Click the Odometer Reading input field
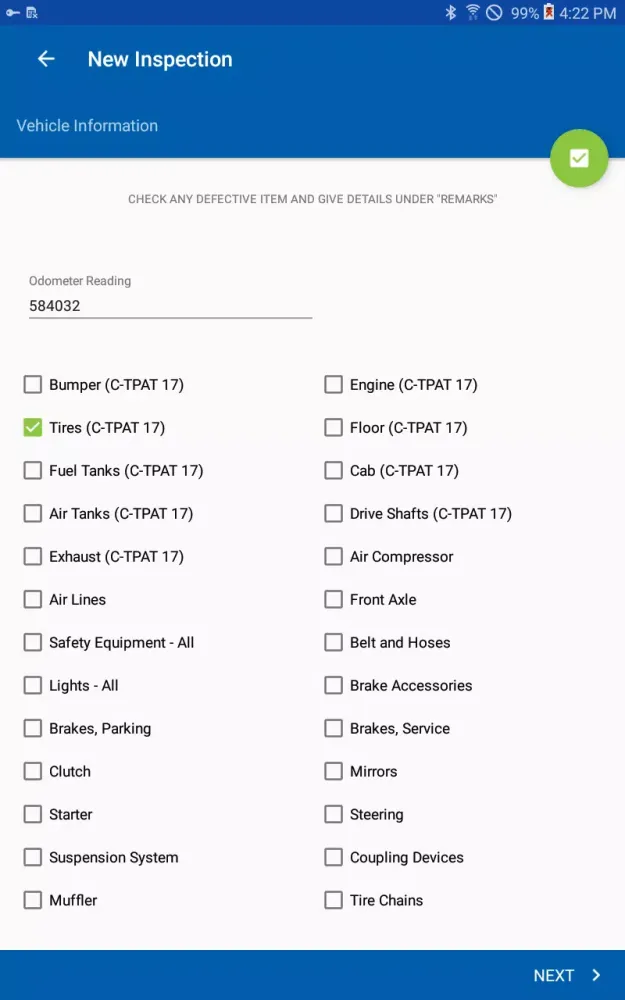Viewport: 625px width, 1000px height. click(170, 305)
